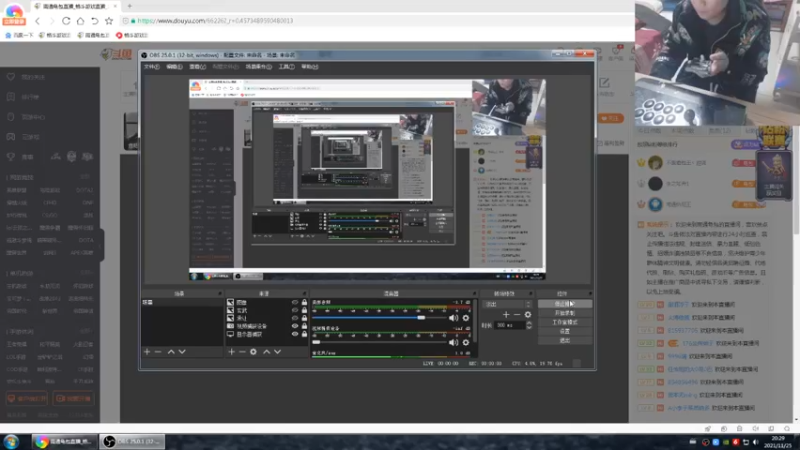Image resolution: width=800 pixels, height=450 pixels.
Task: Open the 场景集合(S) menu in OBS
Action: (259, 67)
